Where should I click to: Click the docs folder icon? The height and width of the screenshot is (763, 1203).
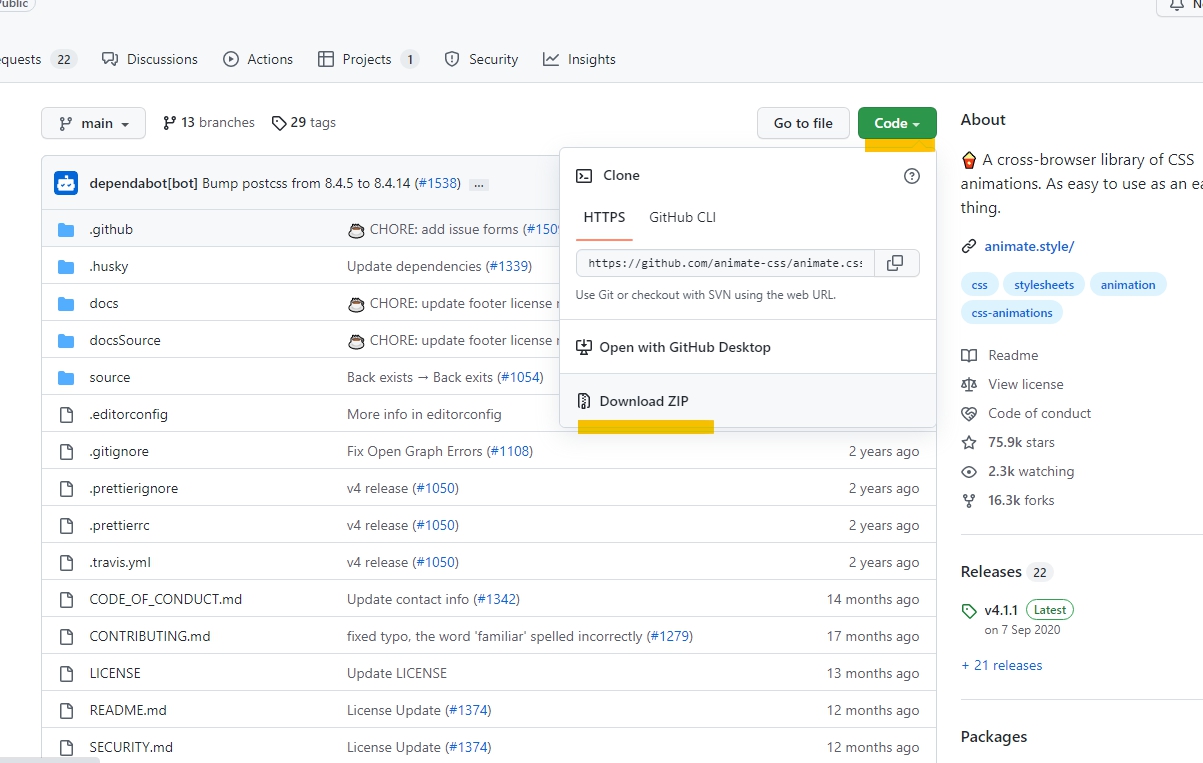coord(66,303)
